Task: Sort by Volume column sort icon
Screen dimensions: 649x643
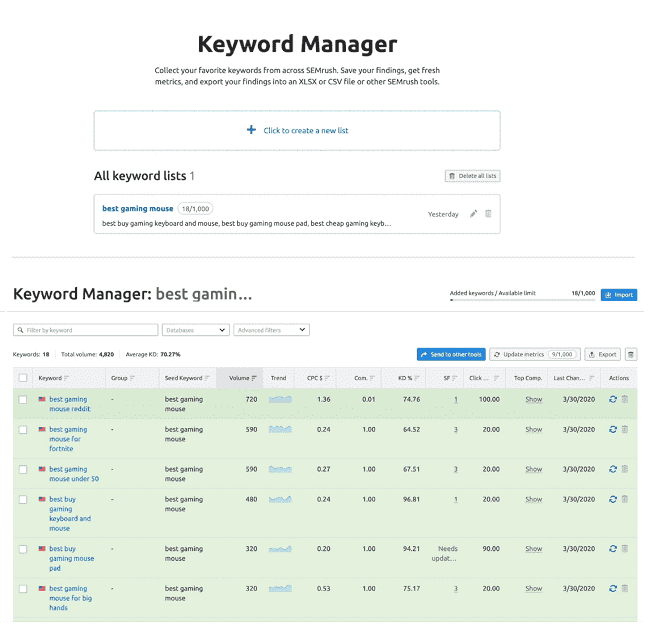Action: pos(254,378)
